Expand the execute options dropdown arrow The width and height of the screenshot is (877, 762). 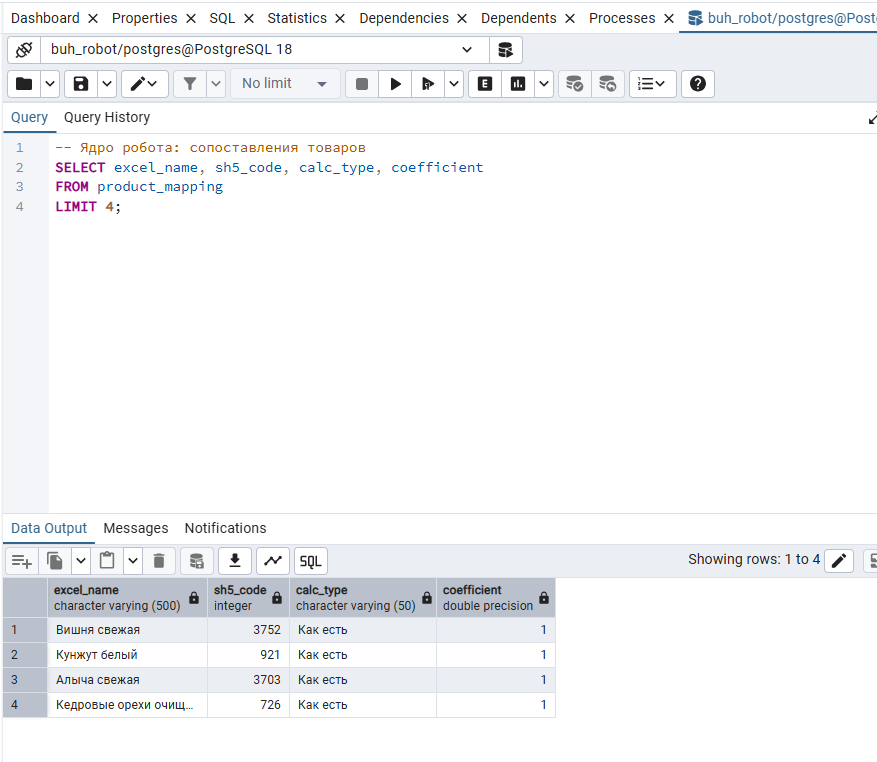(454, 84)
